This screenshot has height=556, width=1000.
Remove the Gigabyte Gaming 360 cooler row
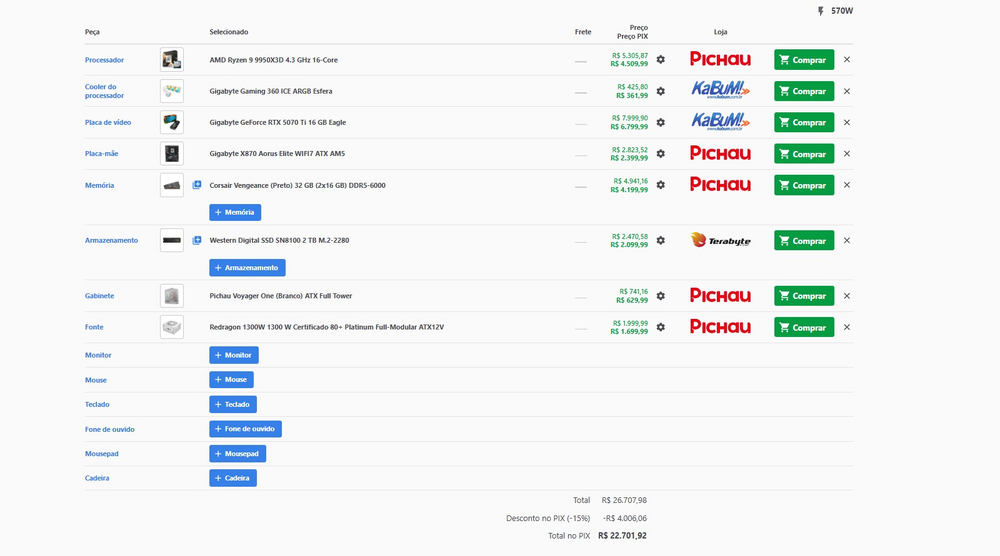click(847, 91)
